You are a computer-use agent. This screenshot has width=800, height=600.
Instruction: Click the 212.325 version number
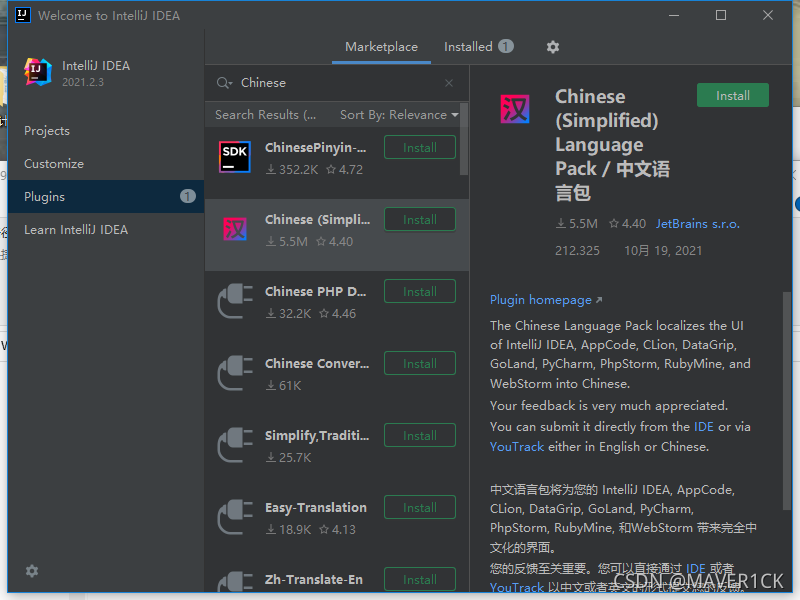tap(577, 251)
